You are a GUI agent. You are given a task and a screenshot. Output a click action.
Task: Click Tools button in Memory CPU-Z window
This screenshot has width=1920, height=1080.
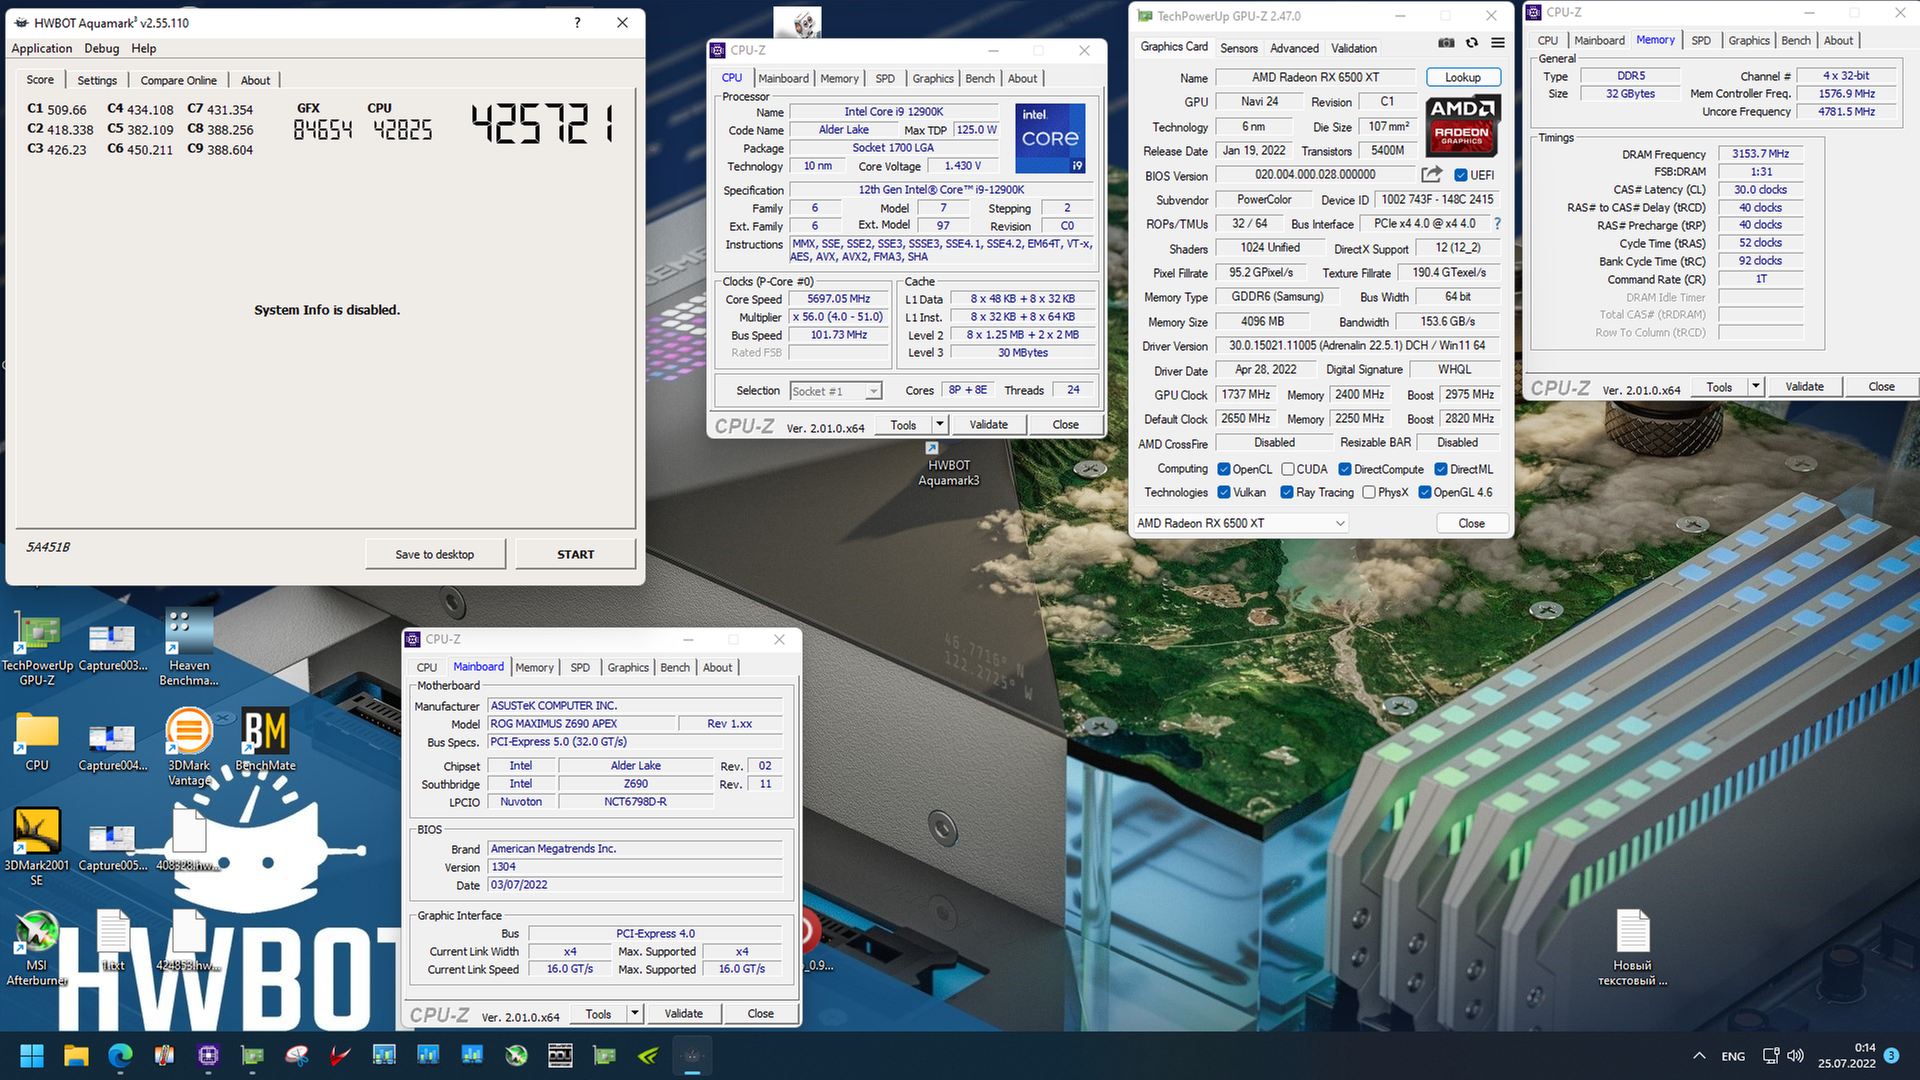coord(1719,387)
